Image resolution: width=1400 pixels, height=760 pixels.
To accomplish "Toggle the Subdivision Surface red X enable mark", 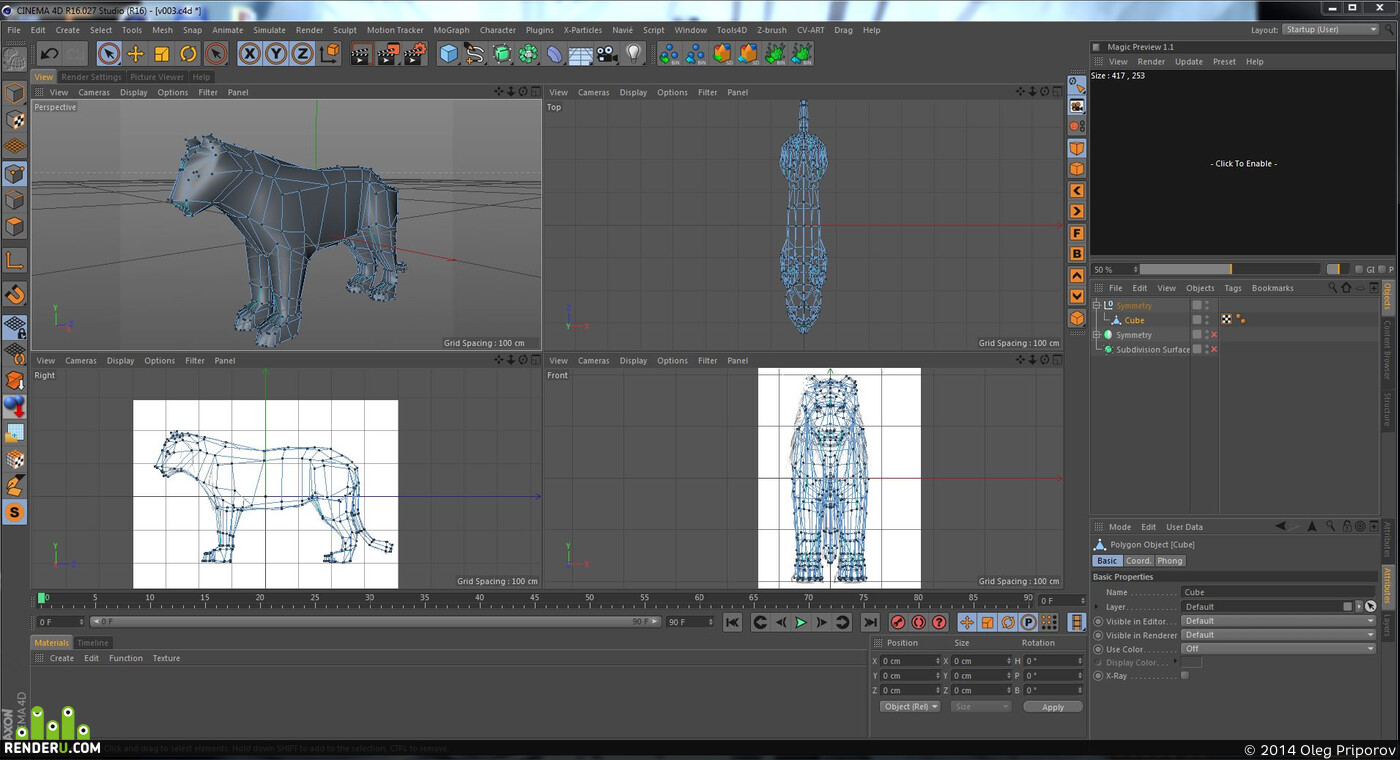I will pos(1214,349).
